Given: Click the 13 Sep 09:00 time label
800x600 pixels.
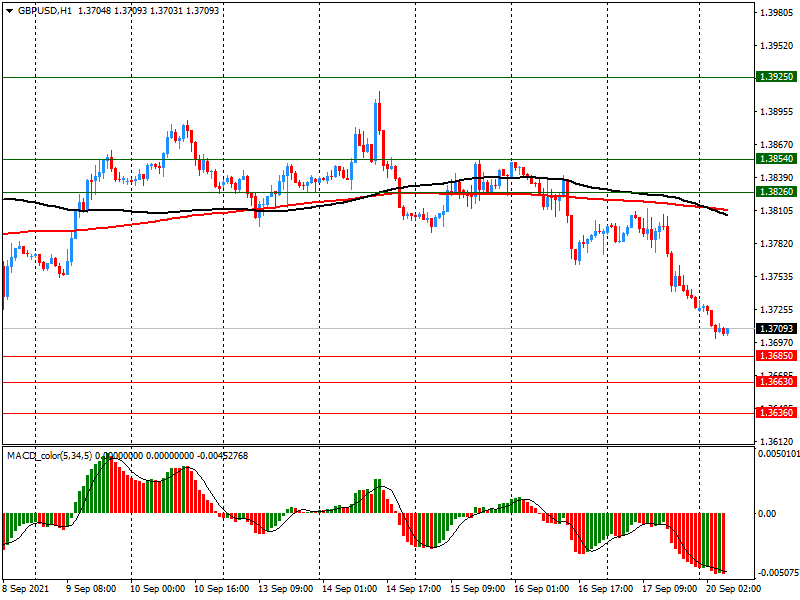Looking at the screenshot, I should (x=286, y=589).
